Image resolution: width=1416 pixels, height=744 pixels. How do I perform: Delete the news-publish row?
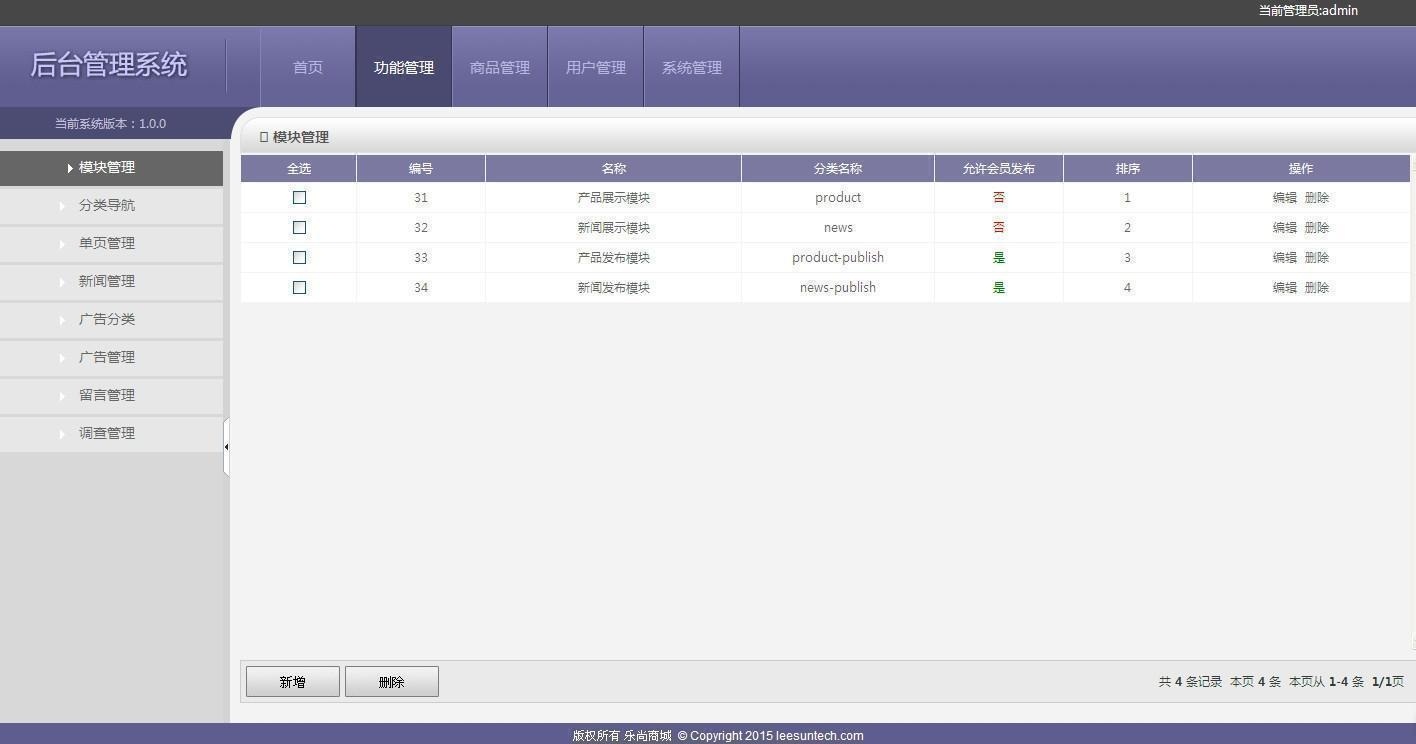1317,288
